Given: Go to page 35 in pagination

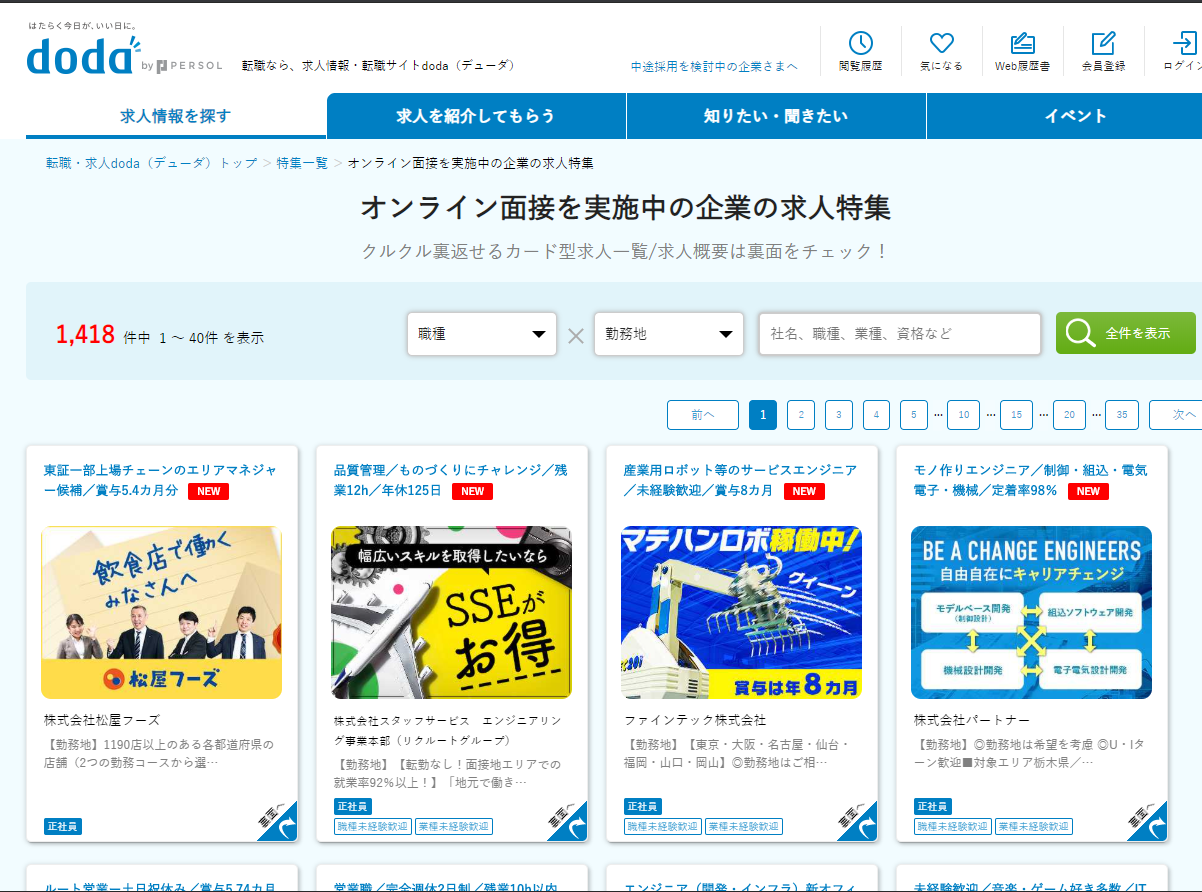Looking at the screenshot, I should pyautogui.click(x=1122, y=415).
